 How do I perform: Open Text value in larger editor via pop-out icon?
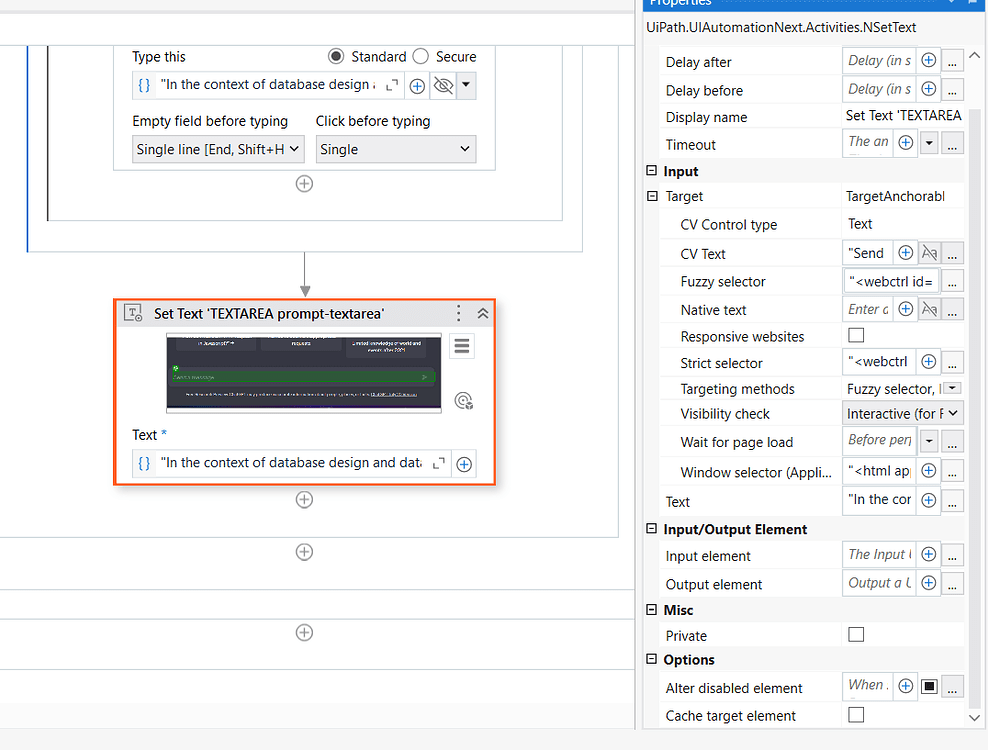[x=437, y=463]
